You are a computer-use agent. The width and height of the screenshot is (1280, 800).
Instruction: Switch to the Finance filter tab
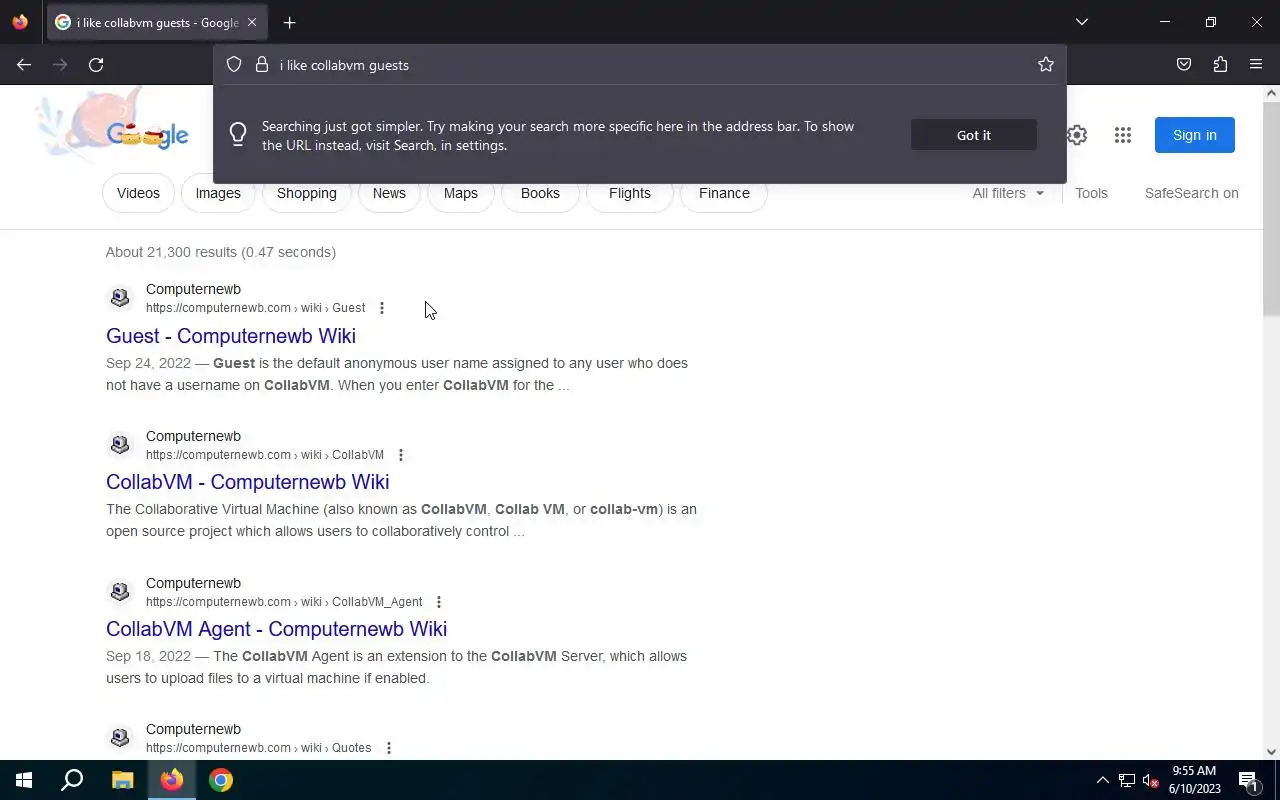[724, 193]
